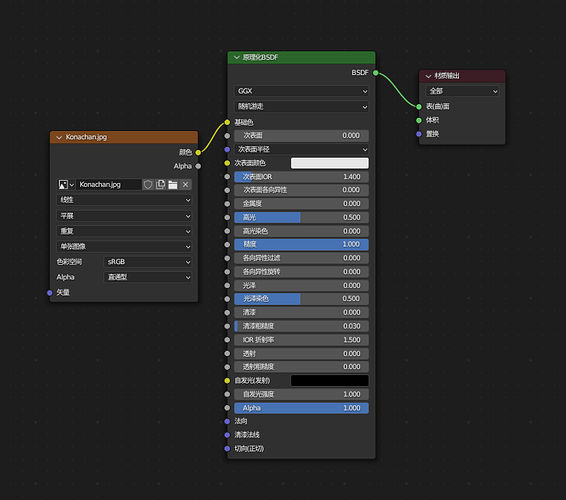Viewport: 566px width, 500px height.
Task: Click the black emission color swatch
Action: 330,381
